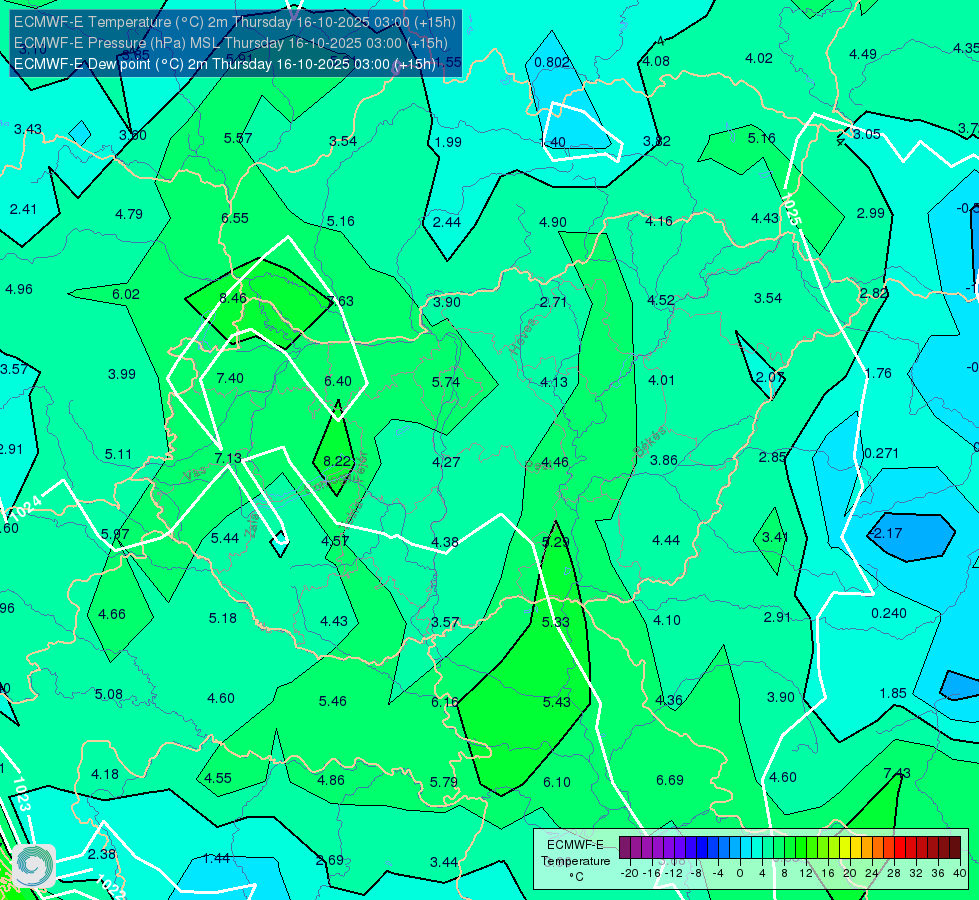
Task: Click the 6.40 temperature value
Action: coord(338,381)
